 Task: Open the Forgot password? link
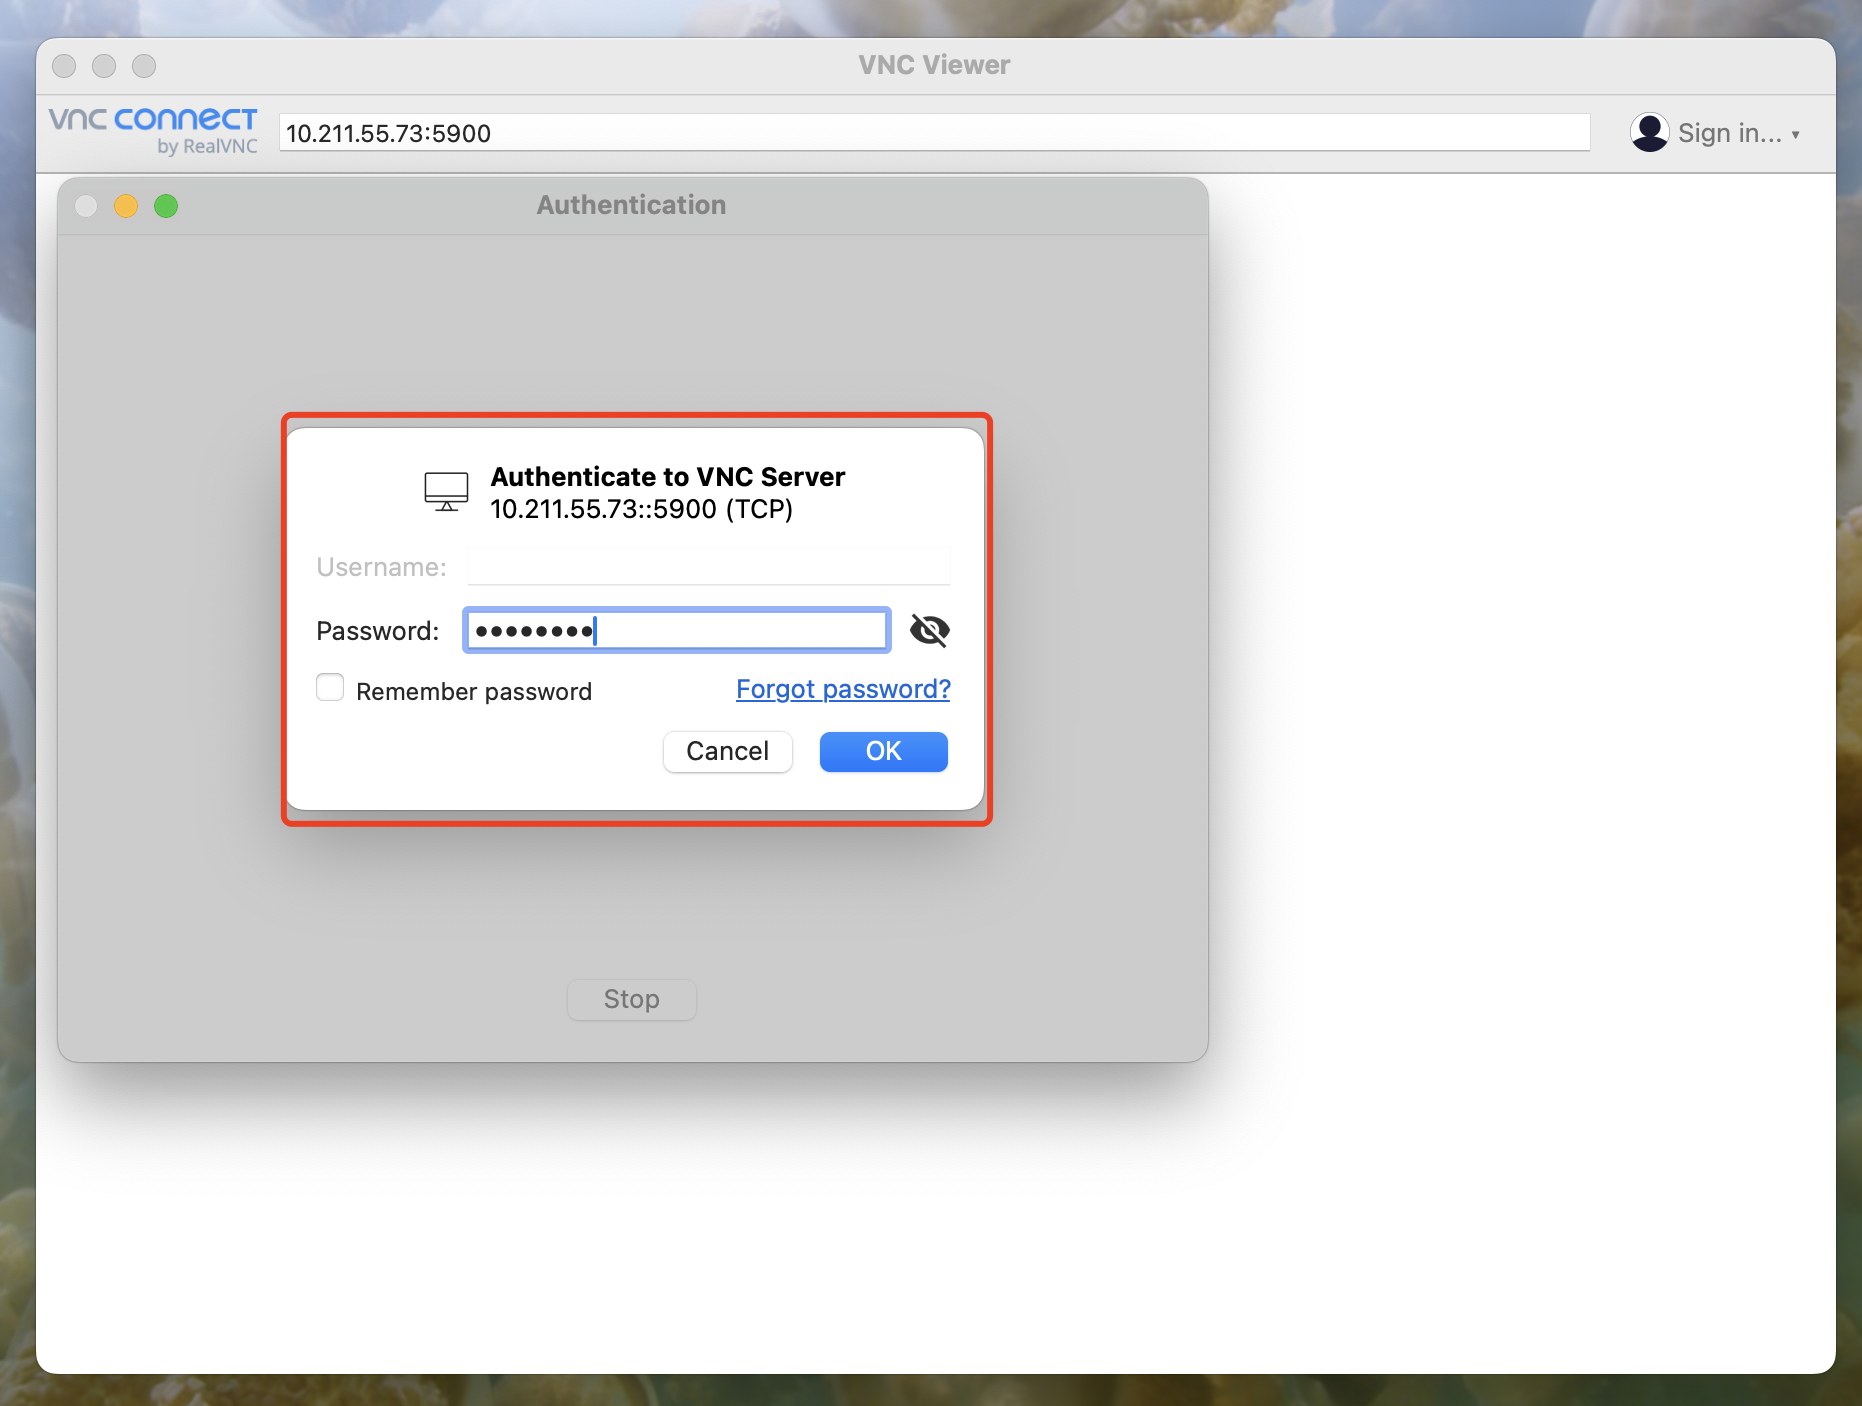click(x=843, y=689)
